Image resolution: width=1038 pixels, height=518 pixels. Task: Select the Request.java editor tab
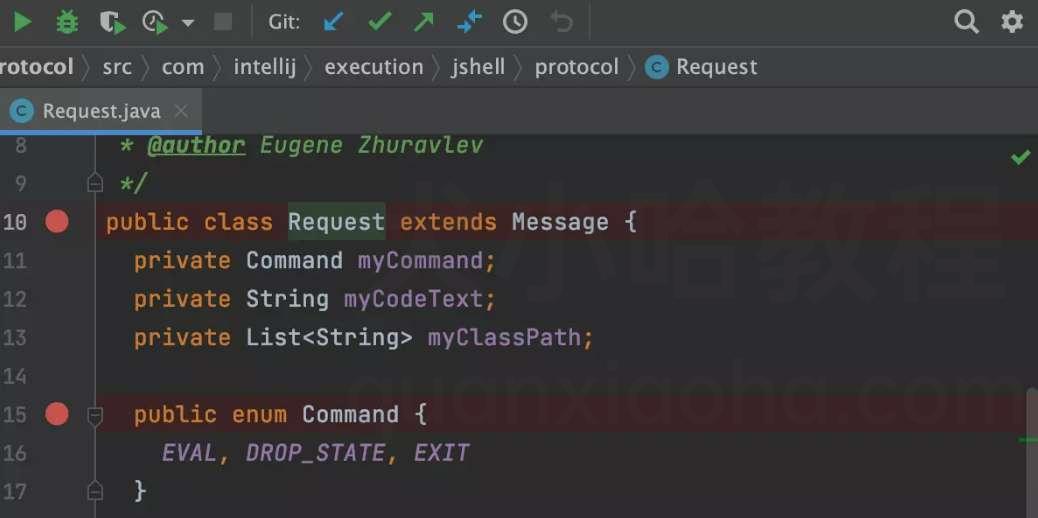click(101, 111)
